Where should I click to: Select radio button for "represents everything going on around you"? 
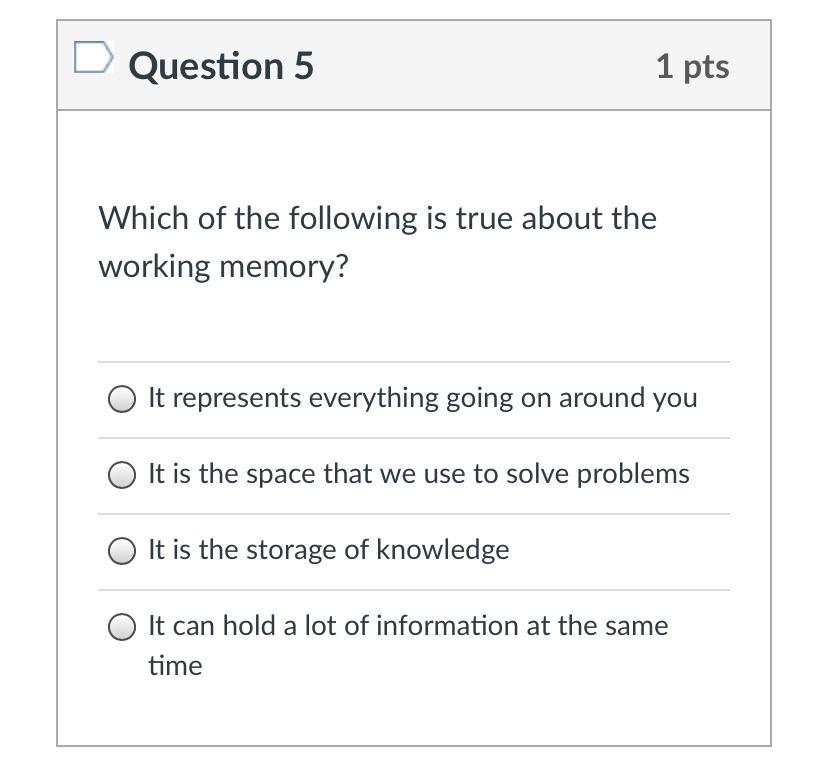pos(122,399)
